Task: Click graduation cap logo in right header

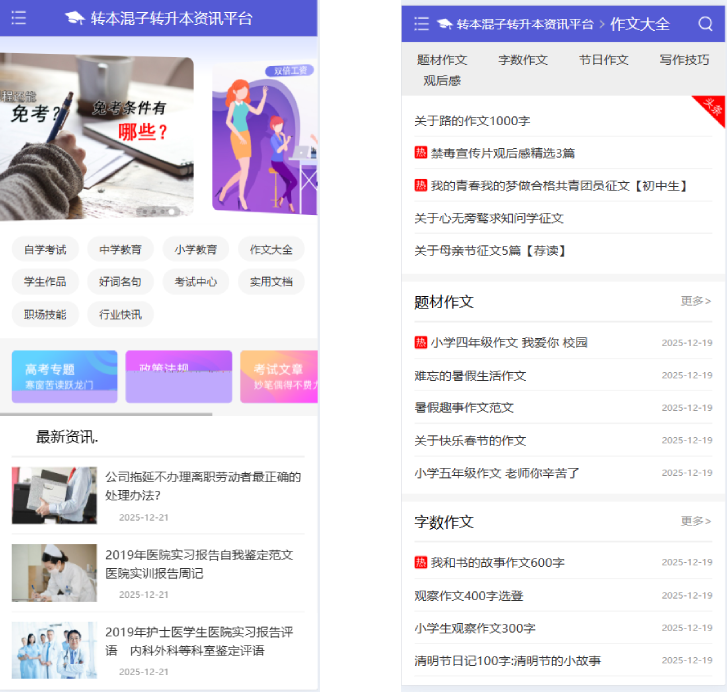Action: click(x=444, y=24)
